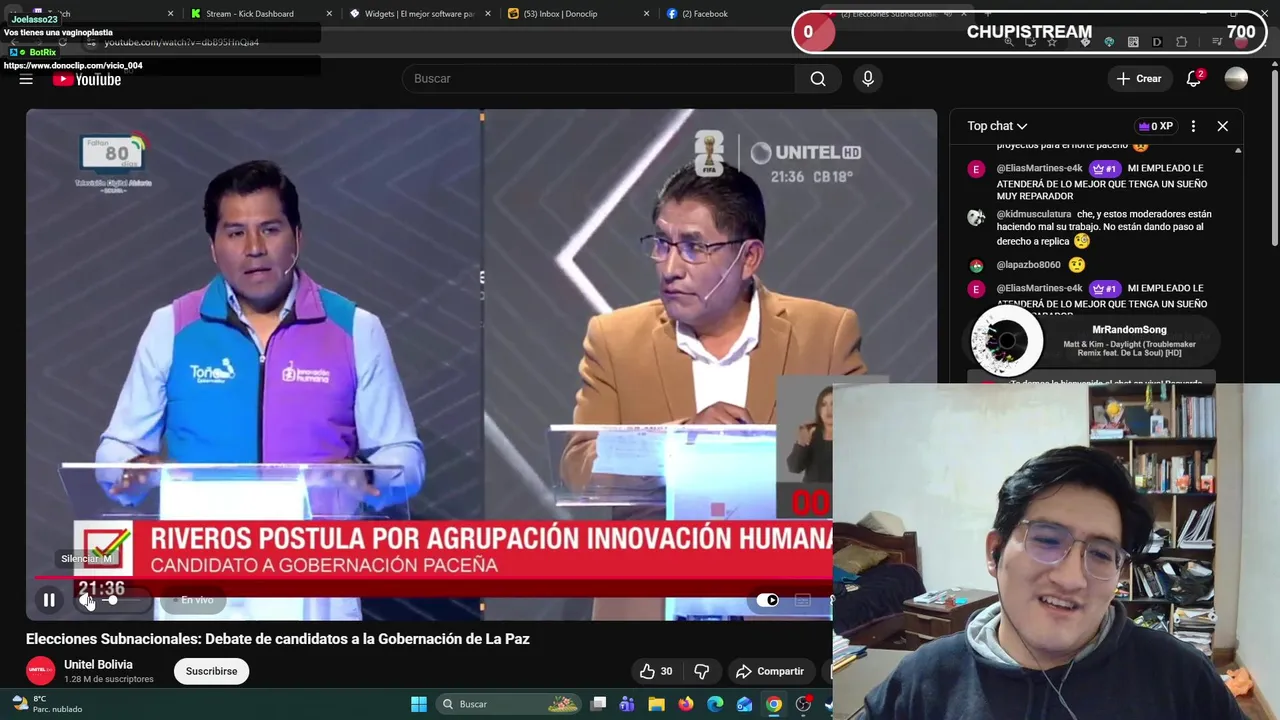Screen dimensions: 1280x720
Task: Open Firefox from the taskbar
Action: coord(685,704)
